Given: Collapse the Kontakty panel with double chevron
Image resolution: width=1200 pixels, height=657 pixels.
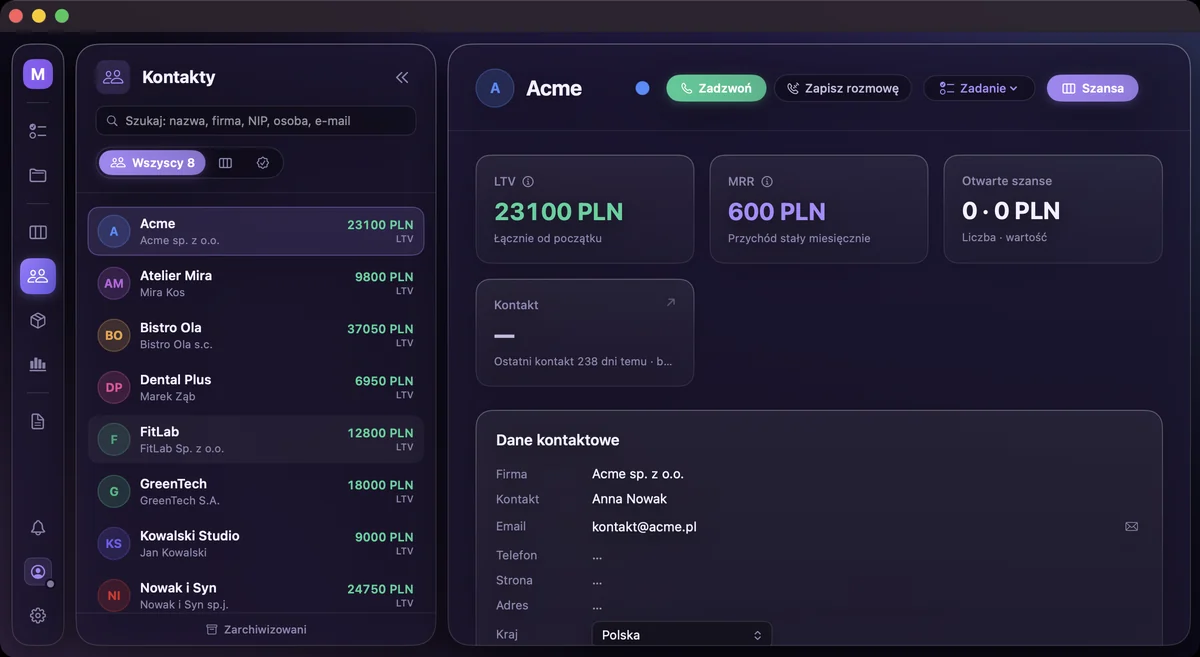Looking at the screenshot, I should (x=402, y=77).
